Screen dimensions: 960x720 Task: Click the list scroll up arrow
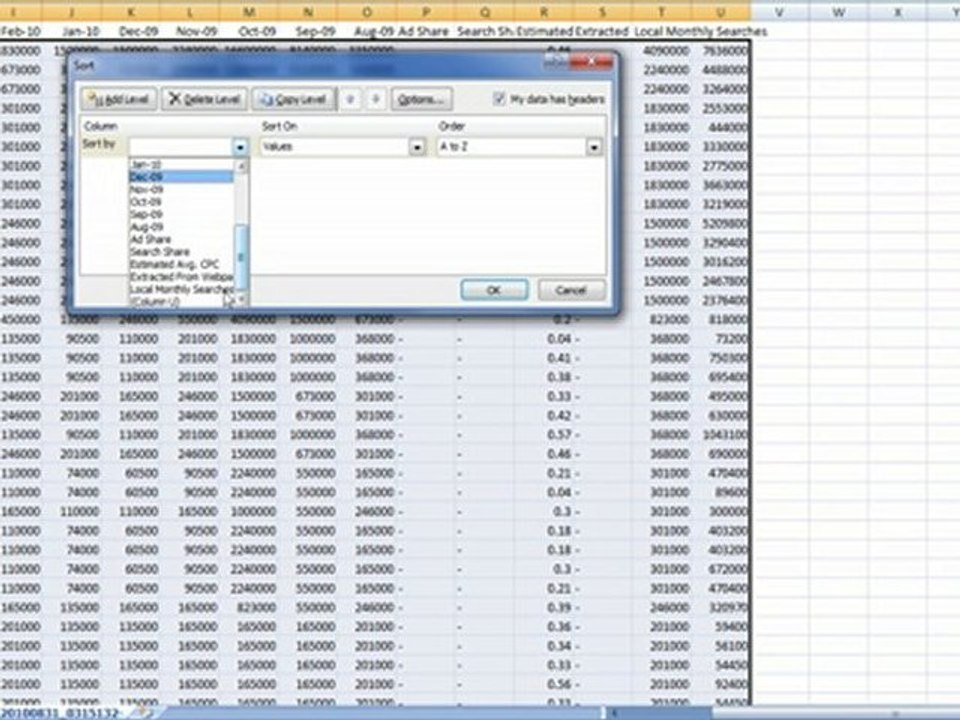[x=241, y=166]
